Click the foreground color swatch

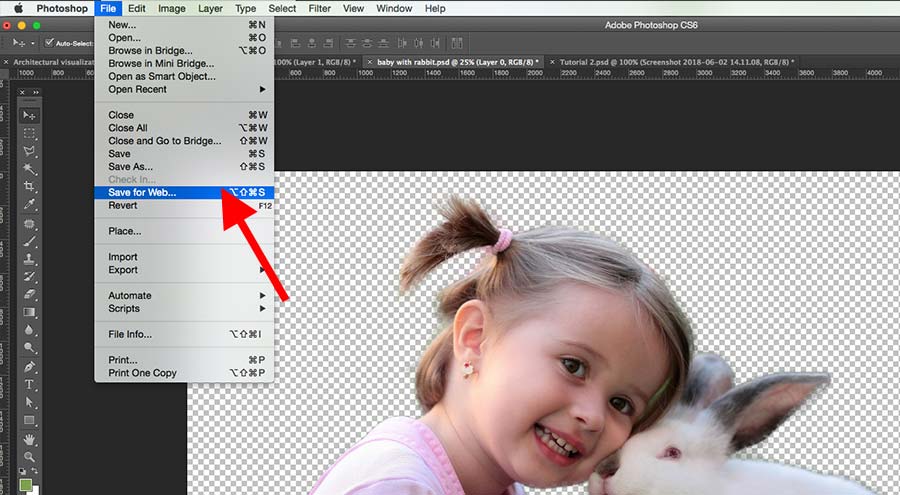click(x=26, y=484)
